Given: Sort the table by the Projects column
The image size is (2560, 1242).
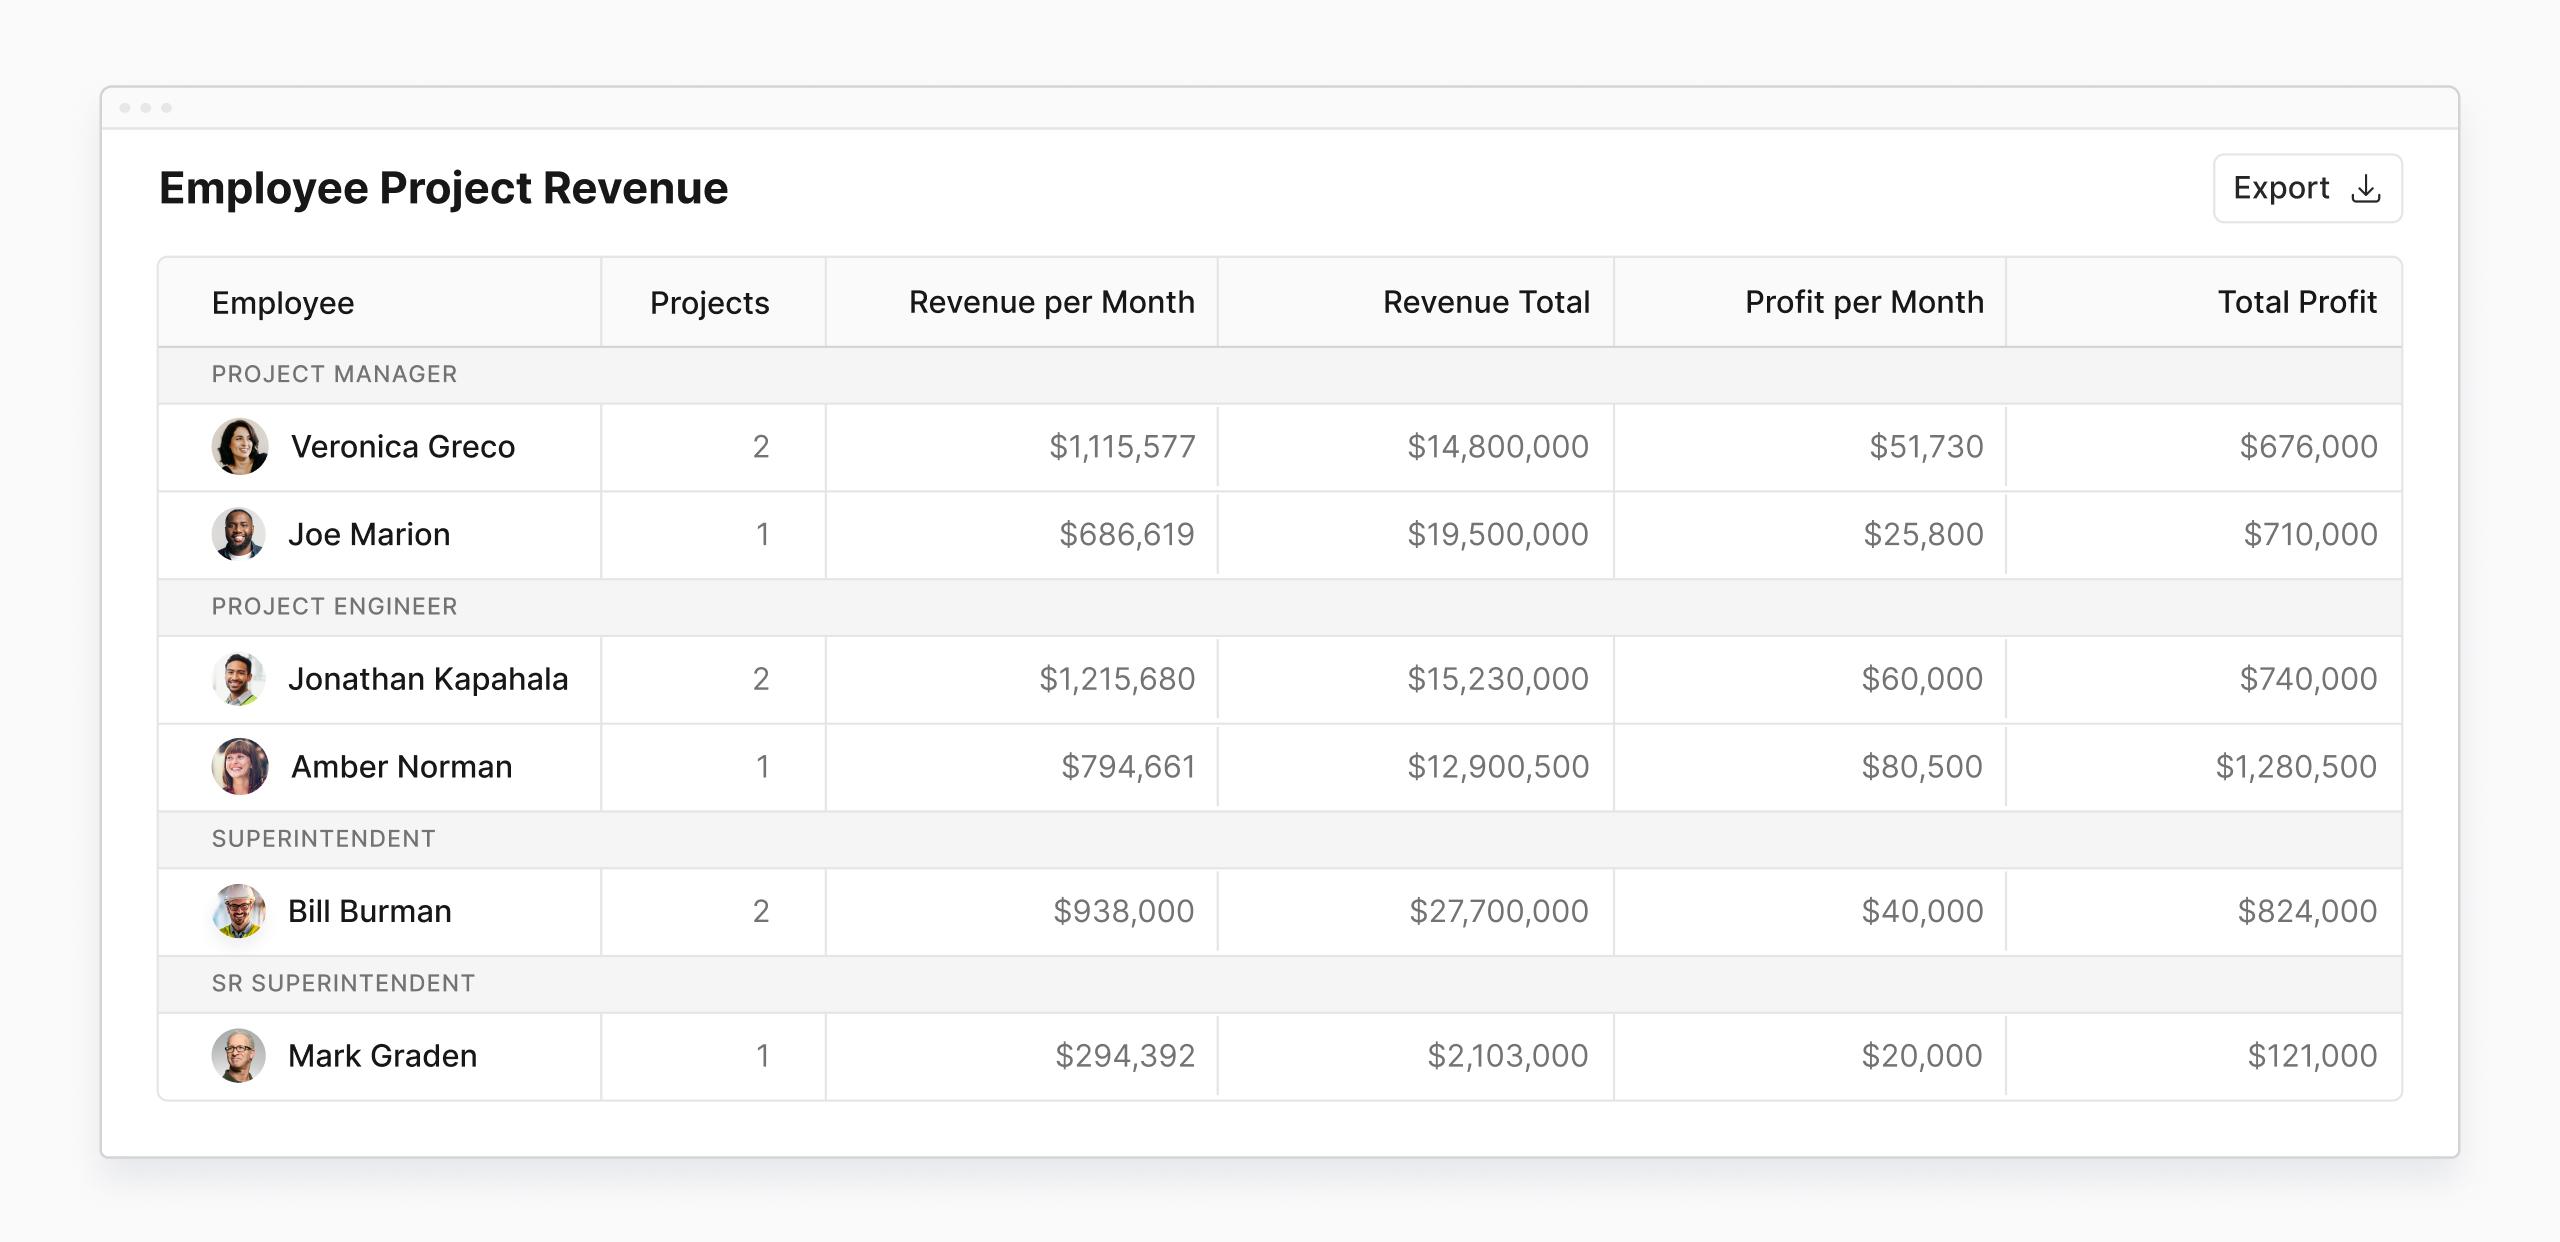Looking at the screenshot, I should point(708,302).
